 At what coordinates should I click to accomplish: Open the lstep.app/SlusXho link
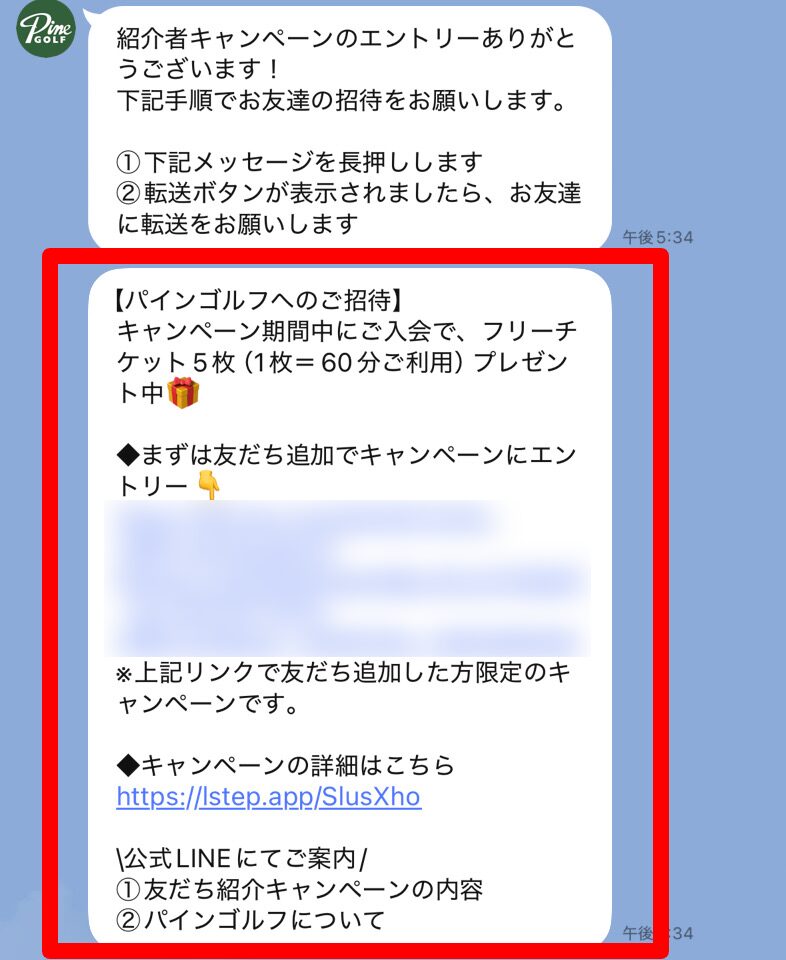[268, 797]
